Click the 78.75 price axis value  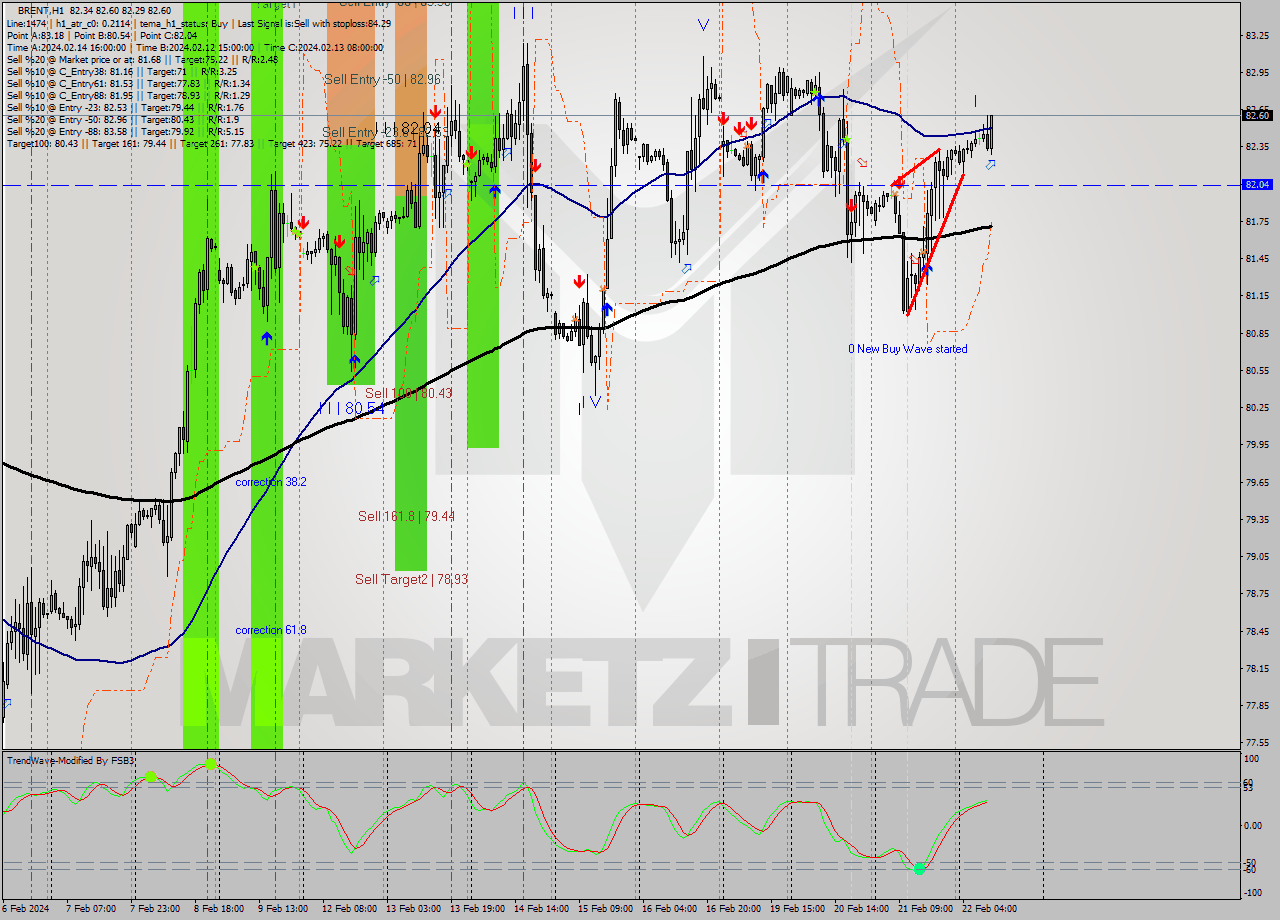point(1258,594)
